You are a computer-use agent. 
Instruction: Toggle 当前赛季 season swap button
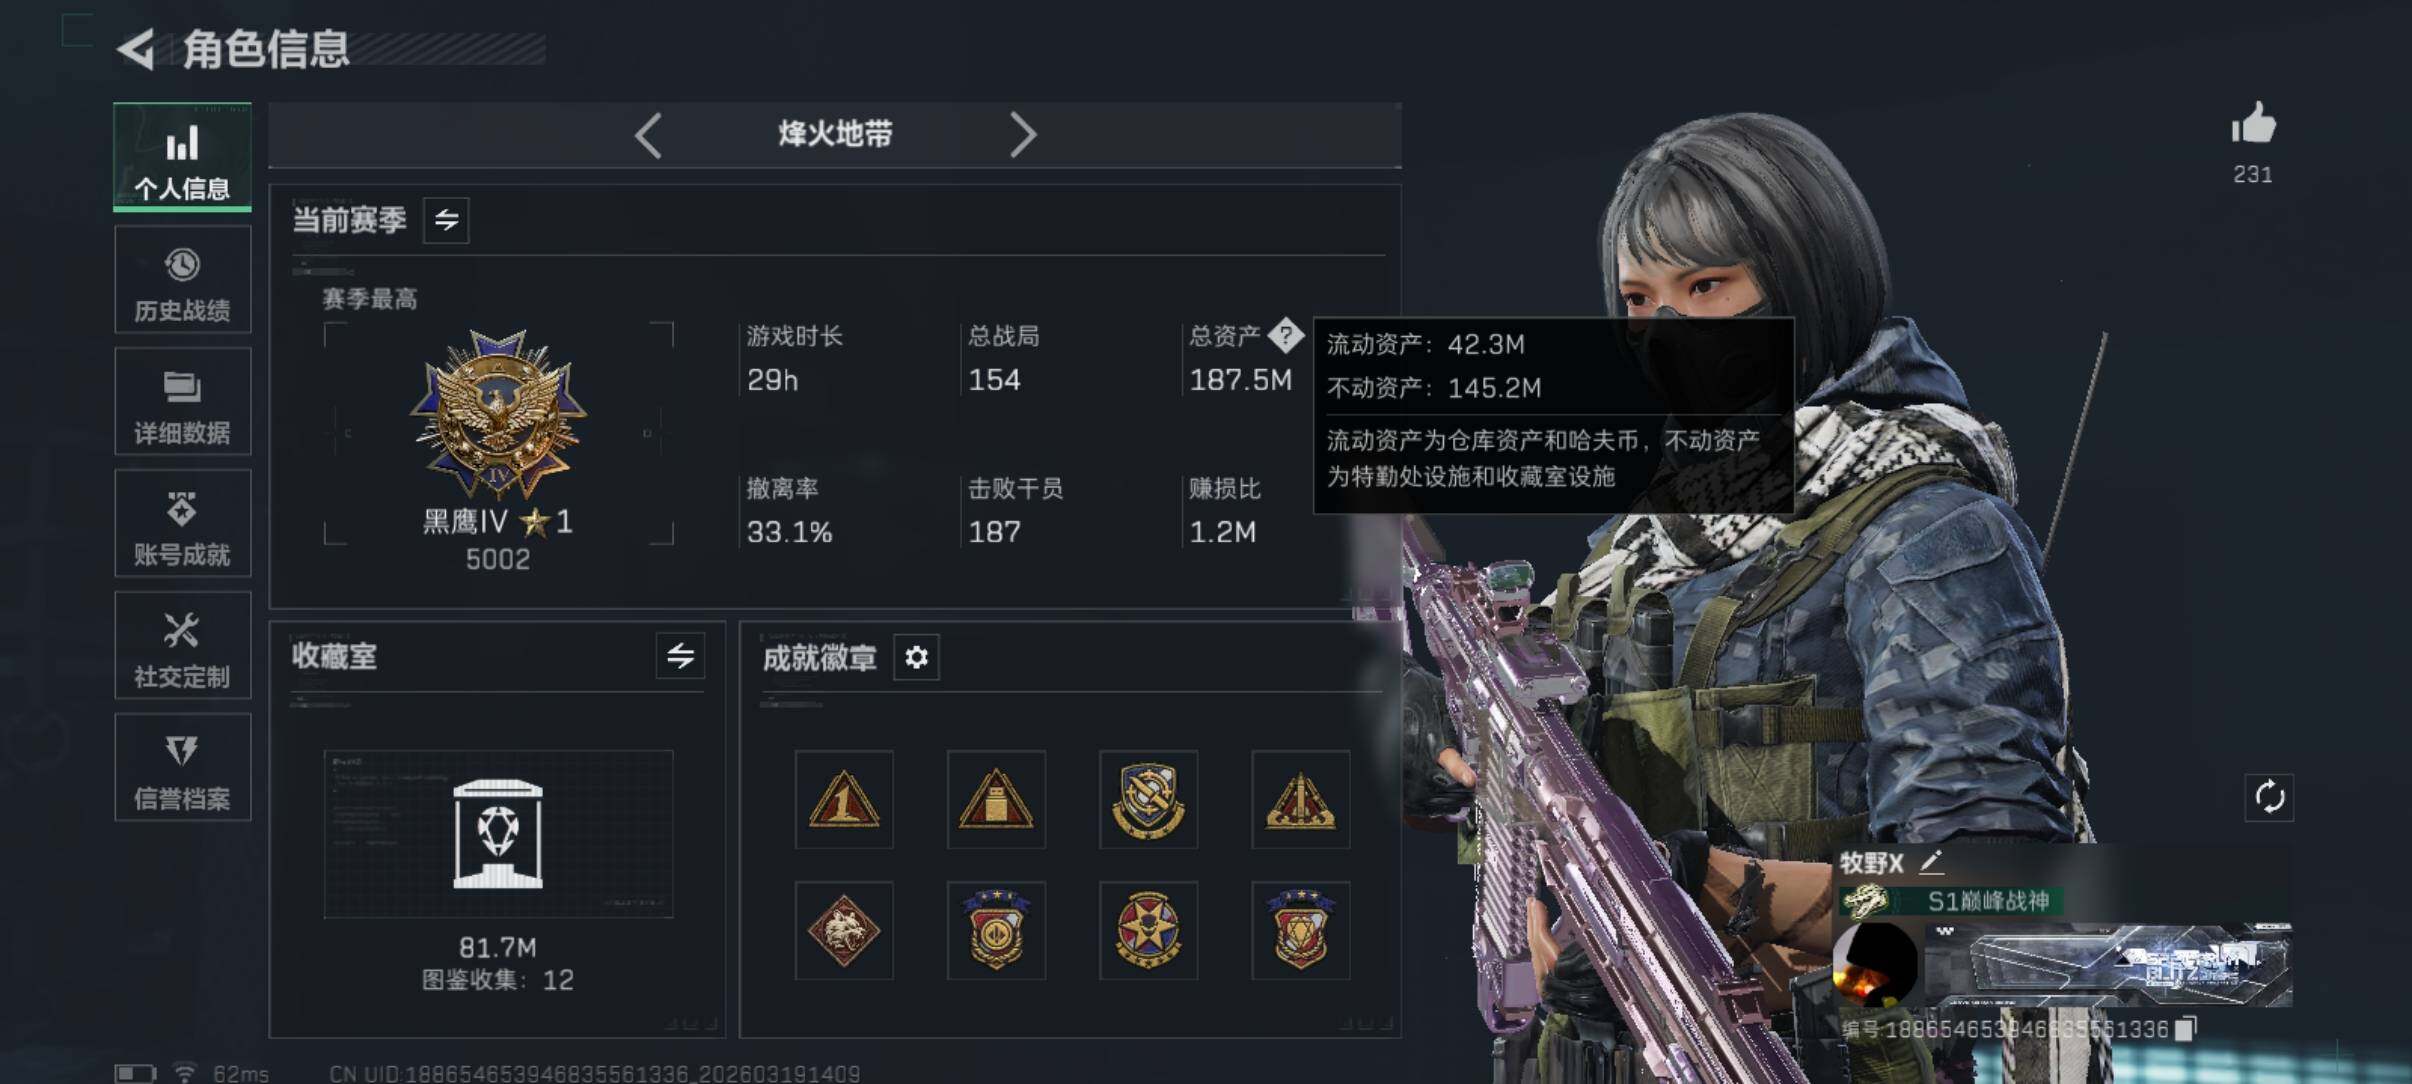446,220
